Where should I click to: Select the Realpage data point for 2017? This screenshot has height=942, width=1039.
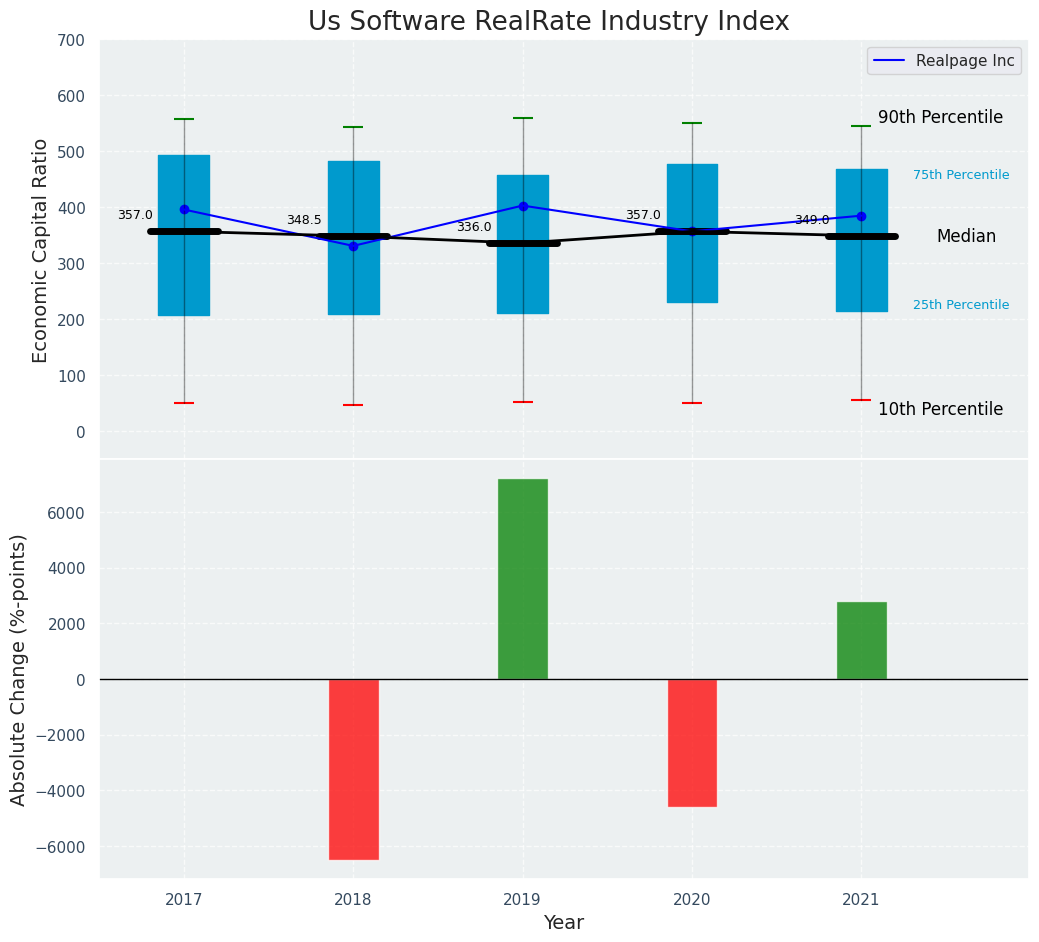click(184, 210)
